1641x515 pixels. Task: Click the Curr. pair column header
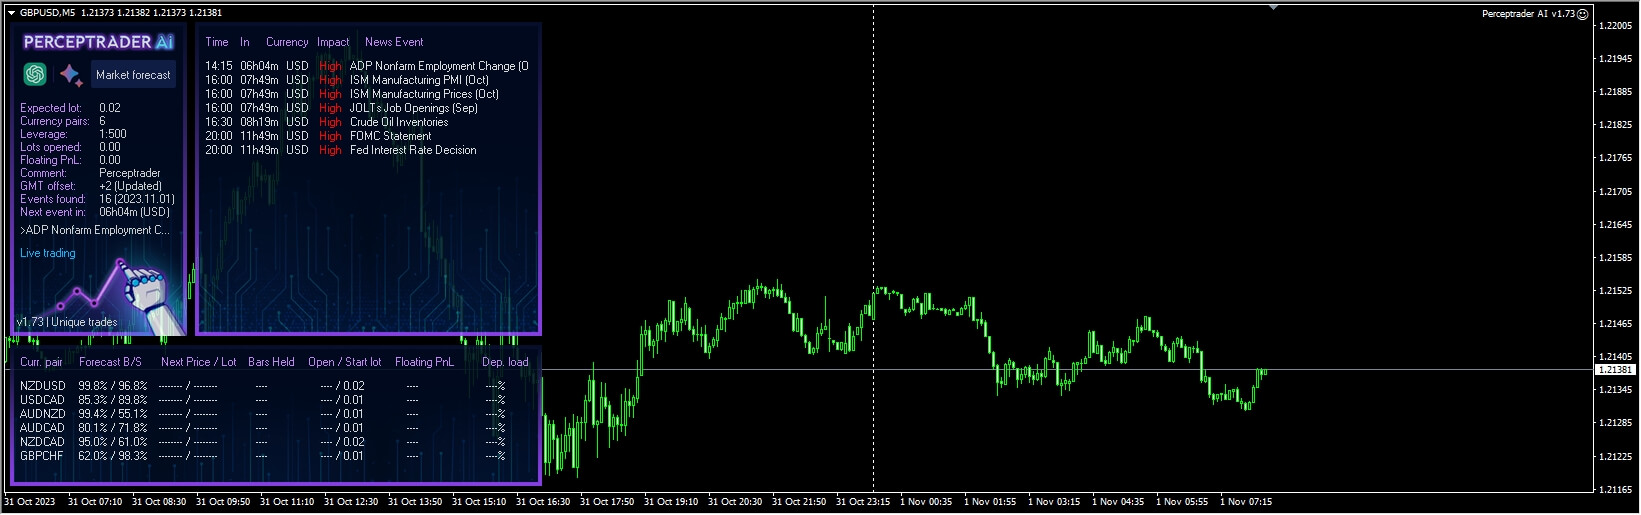pyautogui.click(x=41, y=362)
